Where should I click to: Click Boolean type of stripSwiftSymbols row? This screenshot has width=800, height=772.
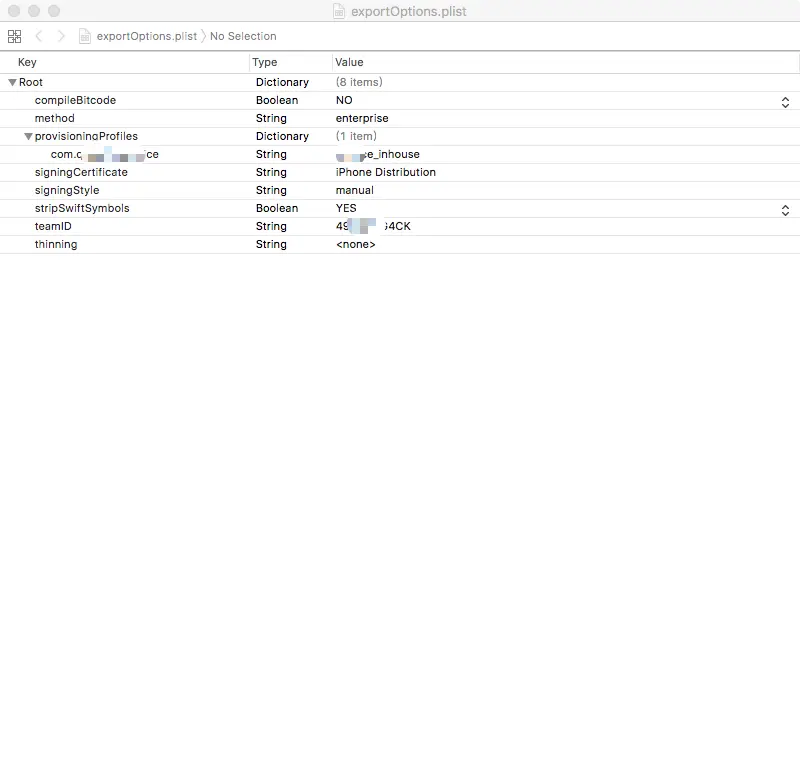(x=277, y=208)
